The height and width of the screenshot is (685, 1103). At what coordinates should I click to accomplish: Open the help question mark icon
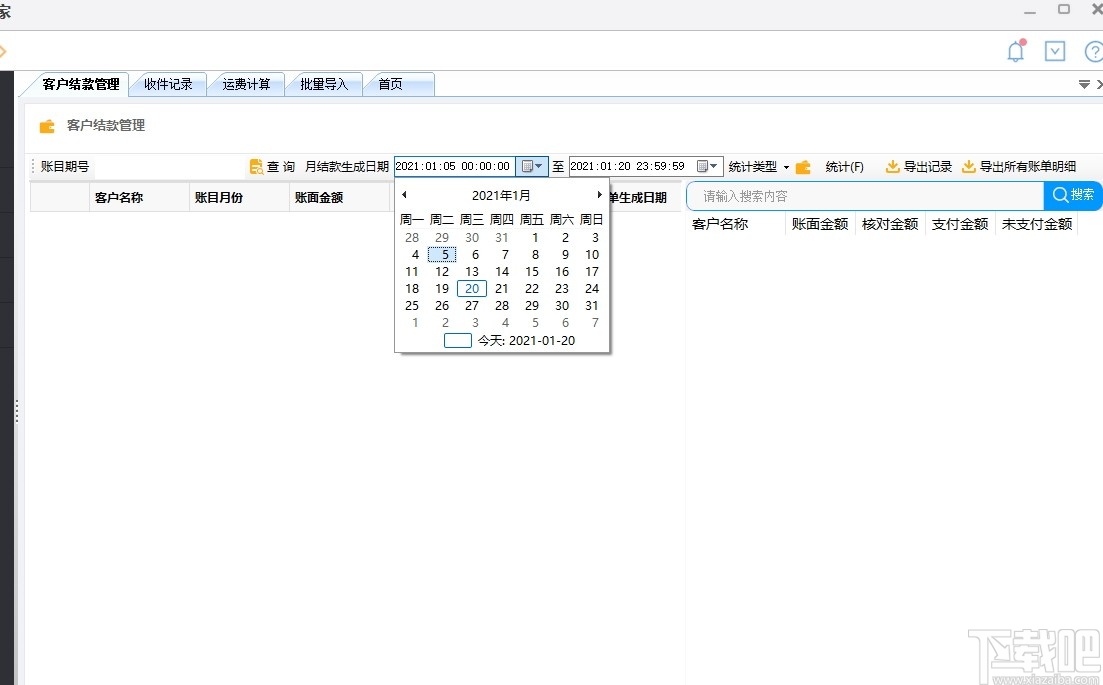coord(1097,51)
